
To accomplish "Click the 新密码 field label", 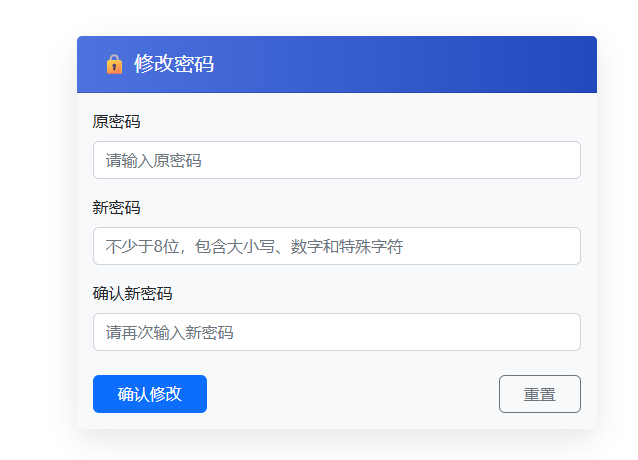I will [116, 207].
